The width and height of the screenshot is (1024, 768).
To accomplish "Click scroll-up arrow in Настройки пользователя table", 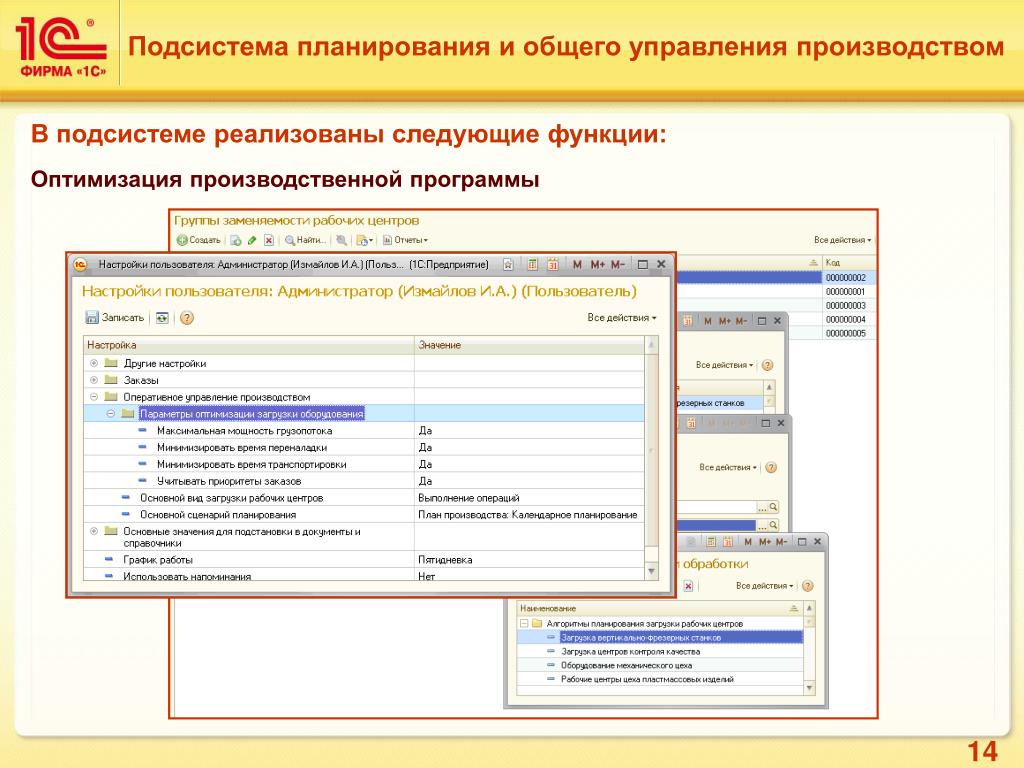I will (651, 344).
